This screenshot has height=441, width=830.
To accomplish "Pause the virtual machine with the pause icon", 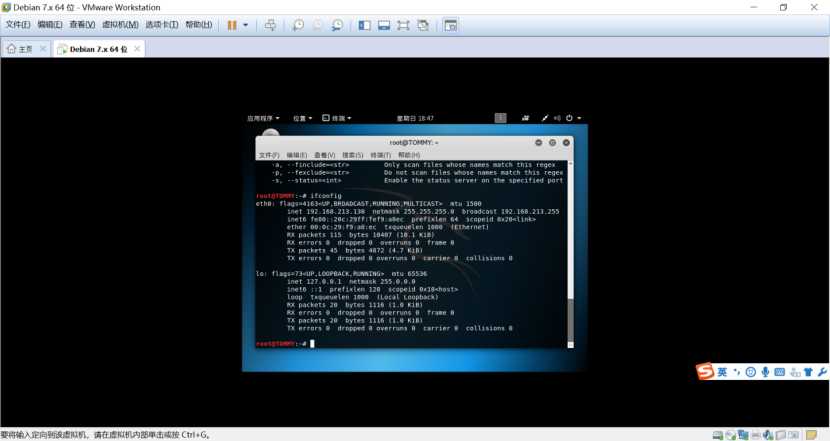I will tap(232, 25).
